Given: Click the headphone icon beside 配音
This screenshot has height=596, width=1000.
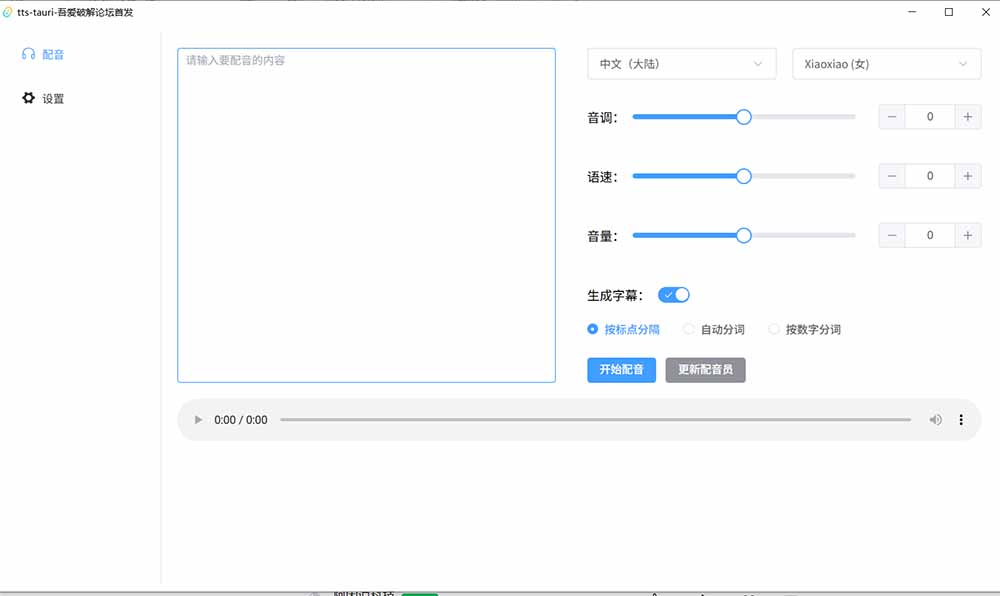Looking at the screenshot, I should (x=28, y=54).
